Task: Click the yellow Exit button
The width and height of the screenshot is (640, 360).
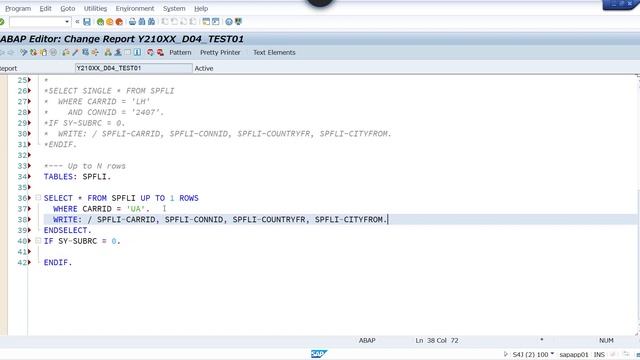Action: pos(109,22)
